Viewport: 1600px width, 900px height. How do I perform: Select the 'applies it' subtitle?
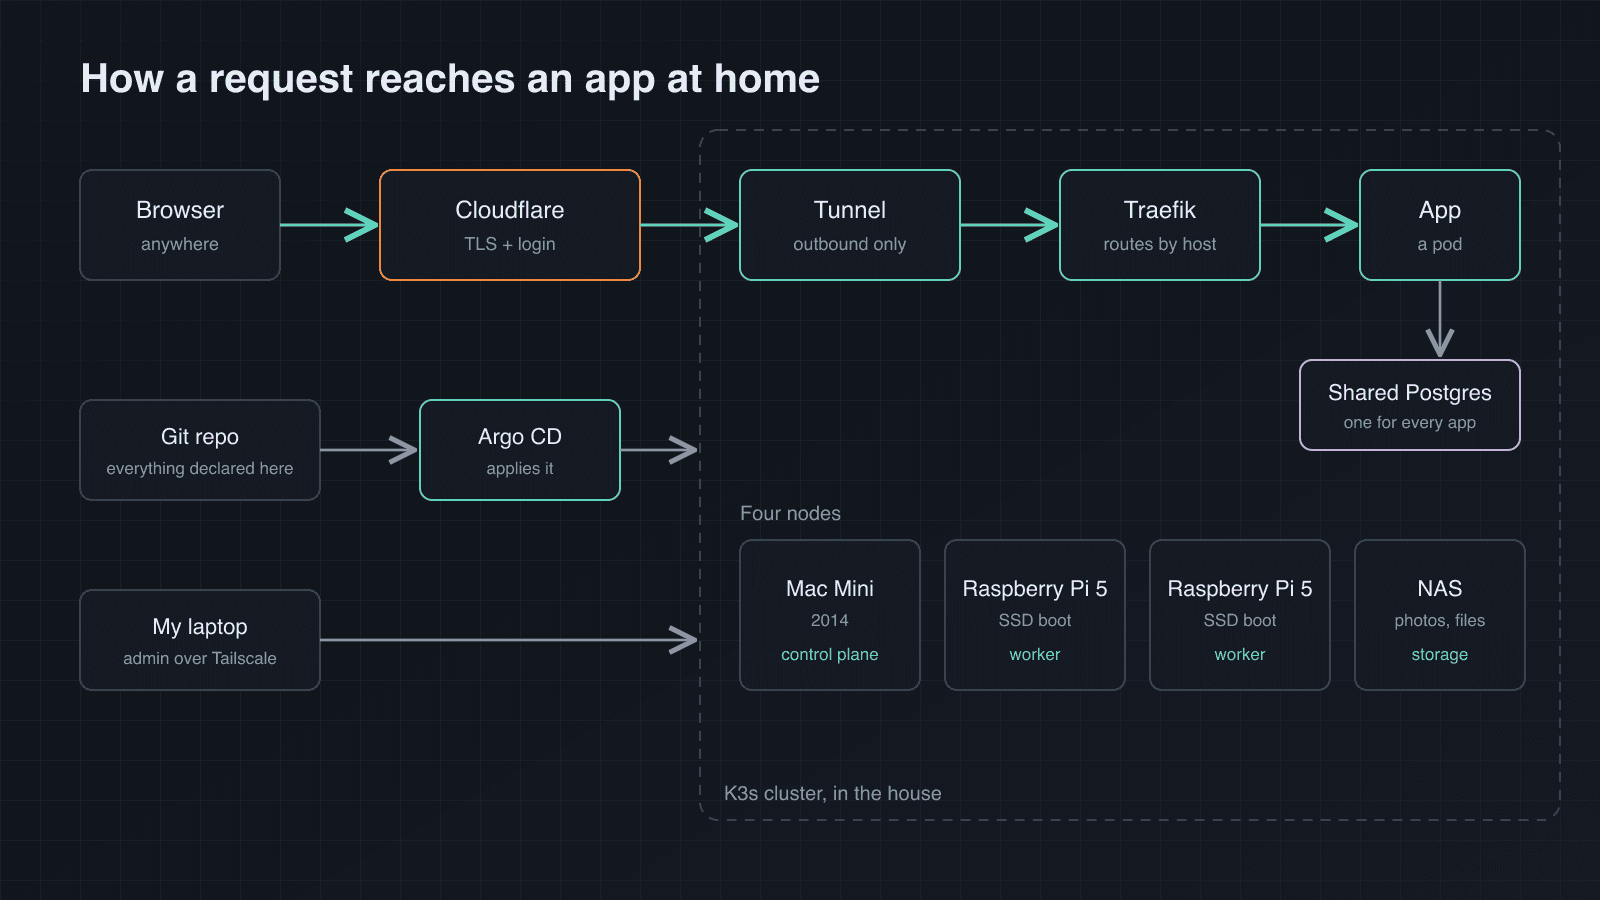point(520,468)
